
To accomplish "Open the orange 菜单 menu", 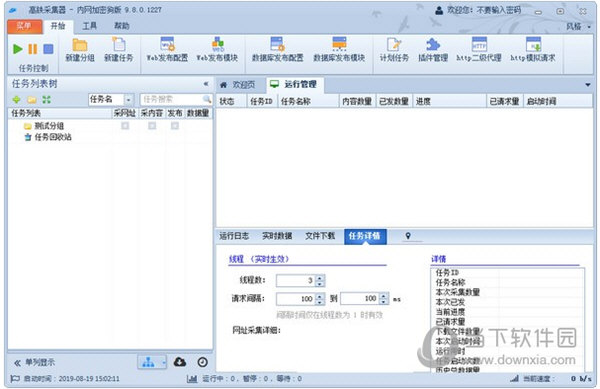I will pyautogui.click(x=24, y=26).
